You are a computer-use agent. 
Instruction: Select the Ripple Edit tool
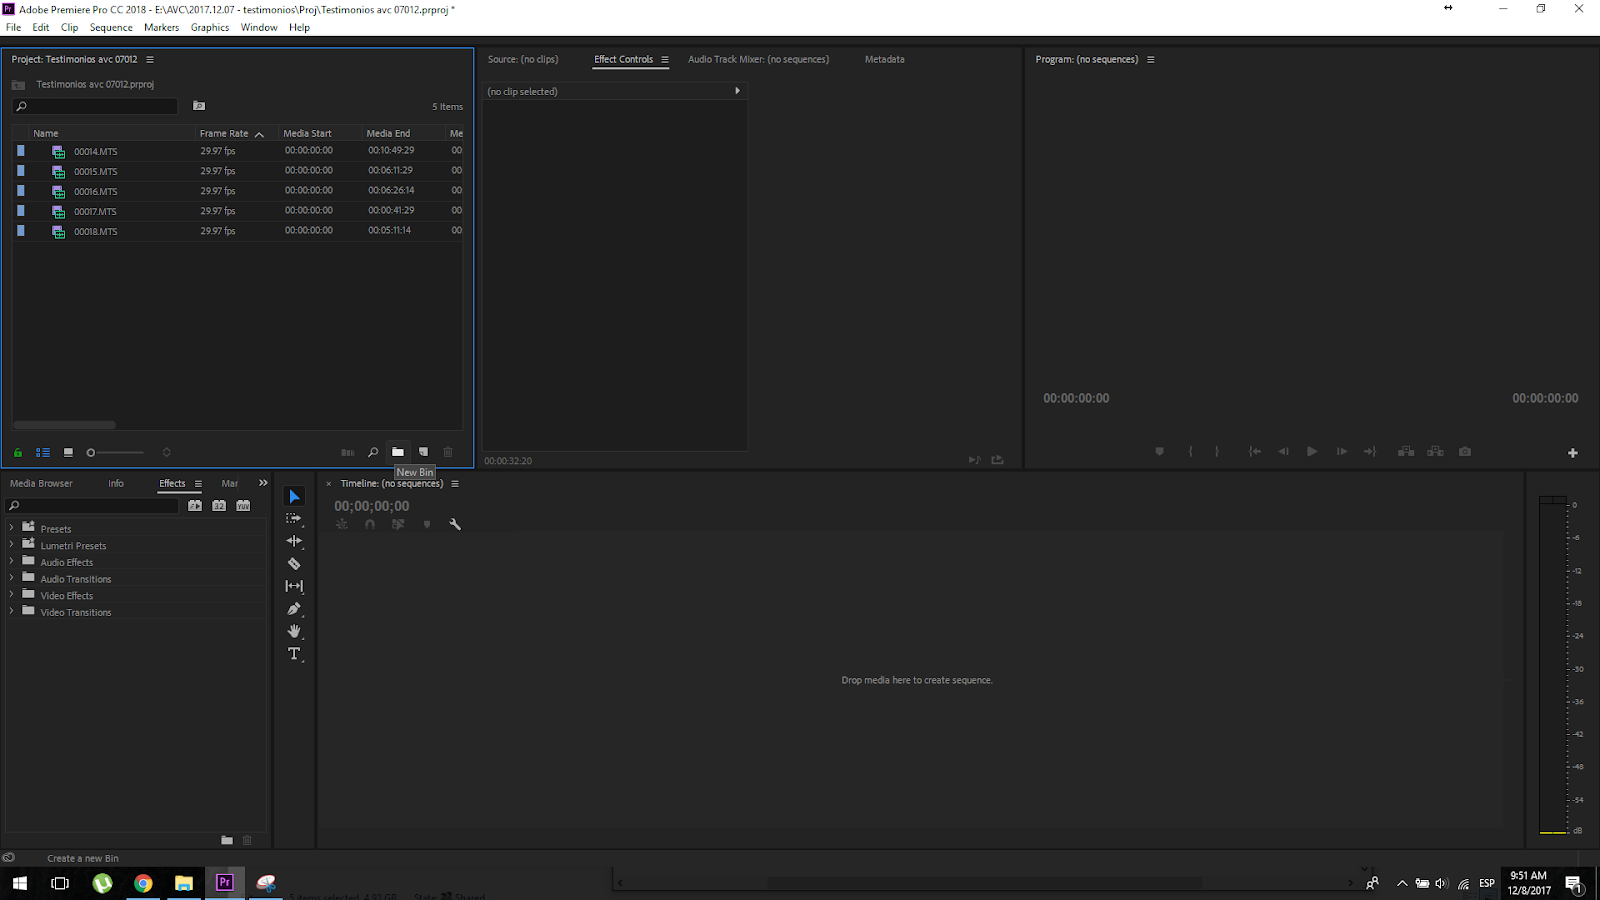coord(294,541)
